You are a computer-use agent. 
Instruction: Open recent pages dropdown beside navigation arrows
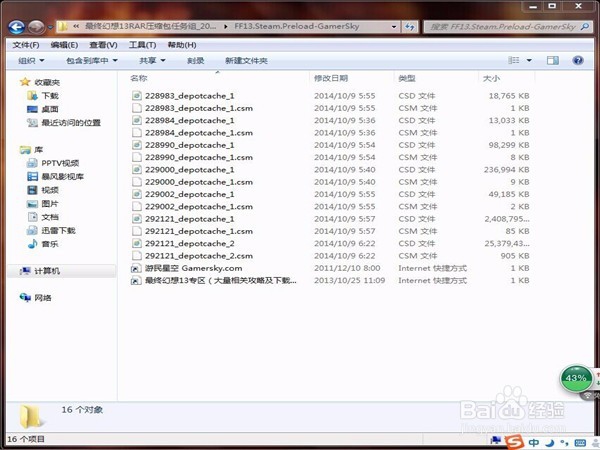coord(51,28)
